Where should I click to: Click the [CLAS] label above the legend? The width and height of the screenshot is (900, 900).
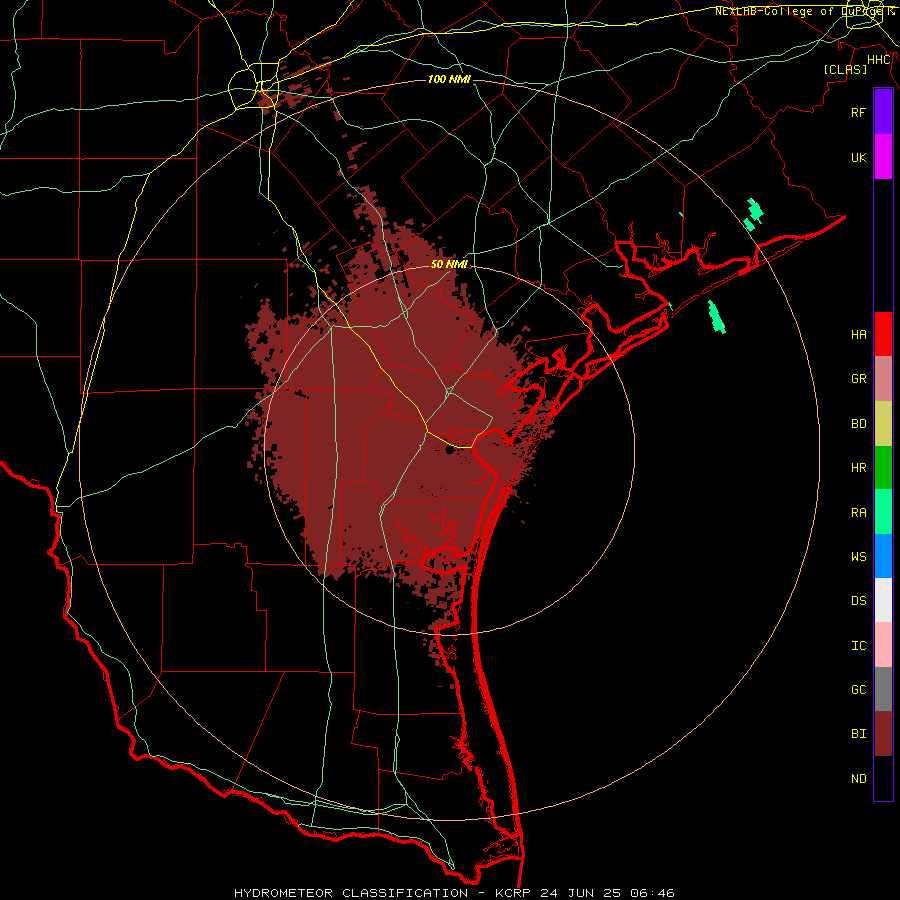845,69
